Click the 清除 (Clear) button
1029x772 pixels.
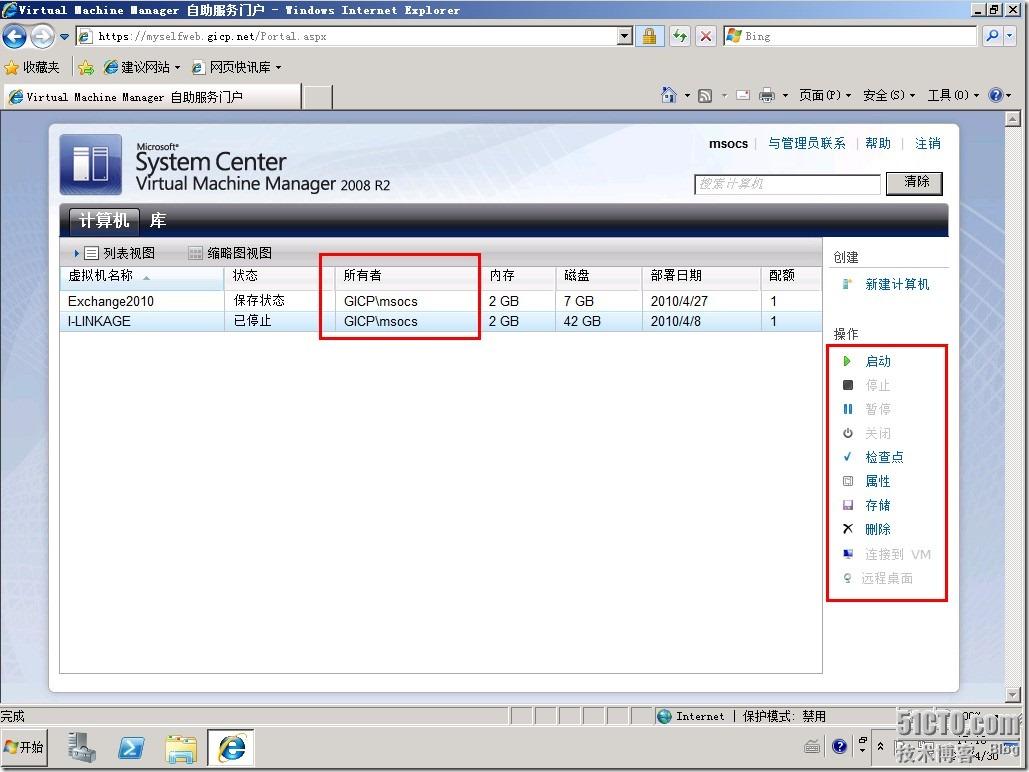[913, 183]
